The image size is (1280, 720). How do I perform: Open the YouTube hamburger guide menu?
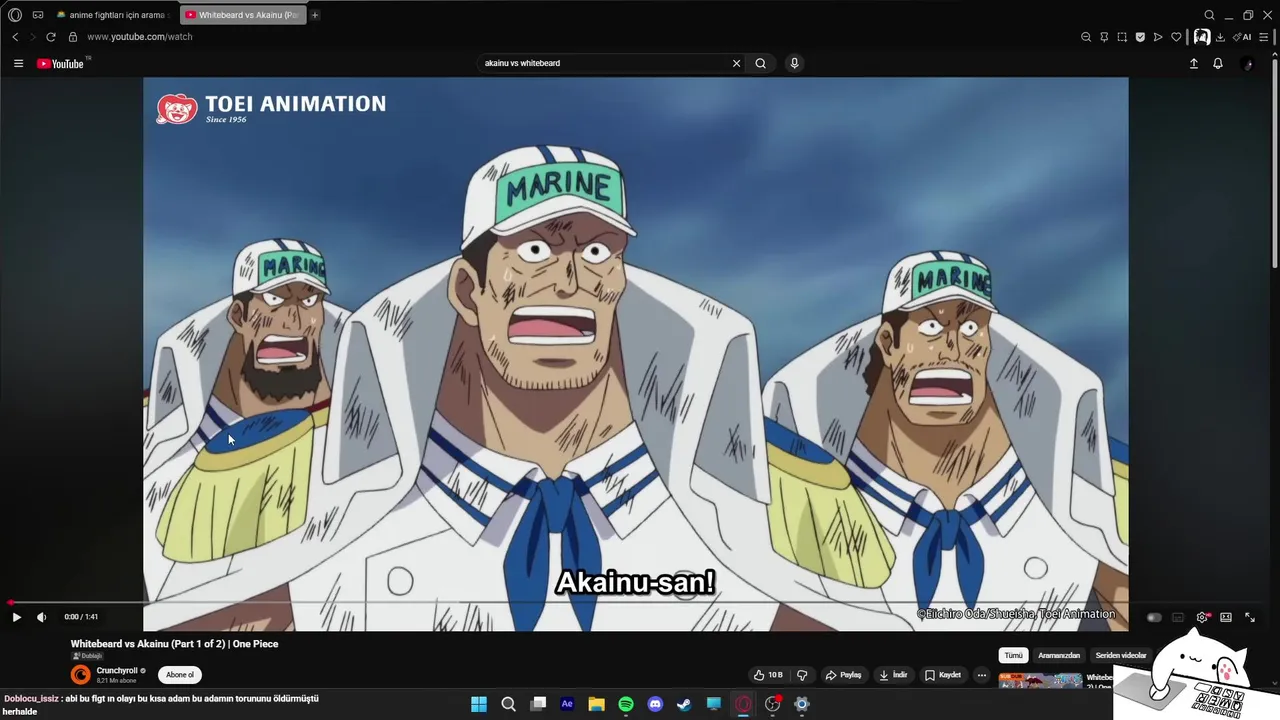(x=18, y=63)
